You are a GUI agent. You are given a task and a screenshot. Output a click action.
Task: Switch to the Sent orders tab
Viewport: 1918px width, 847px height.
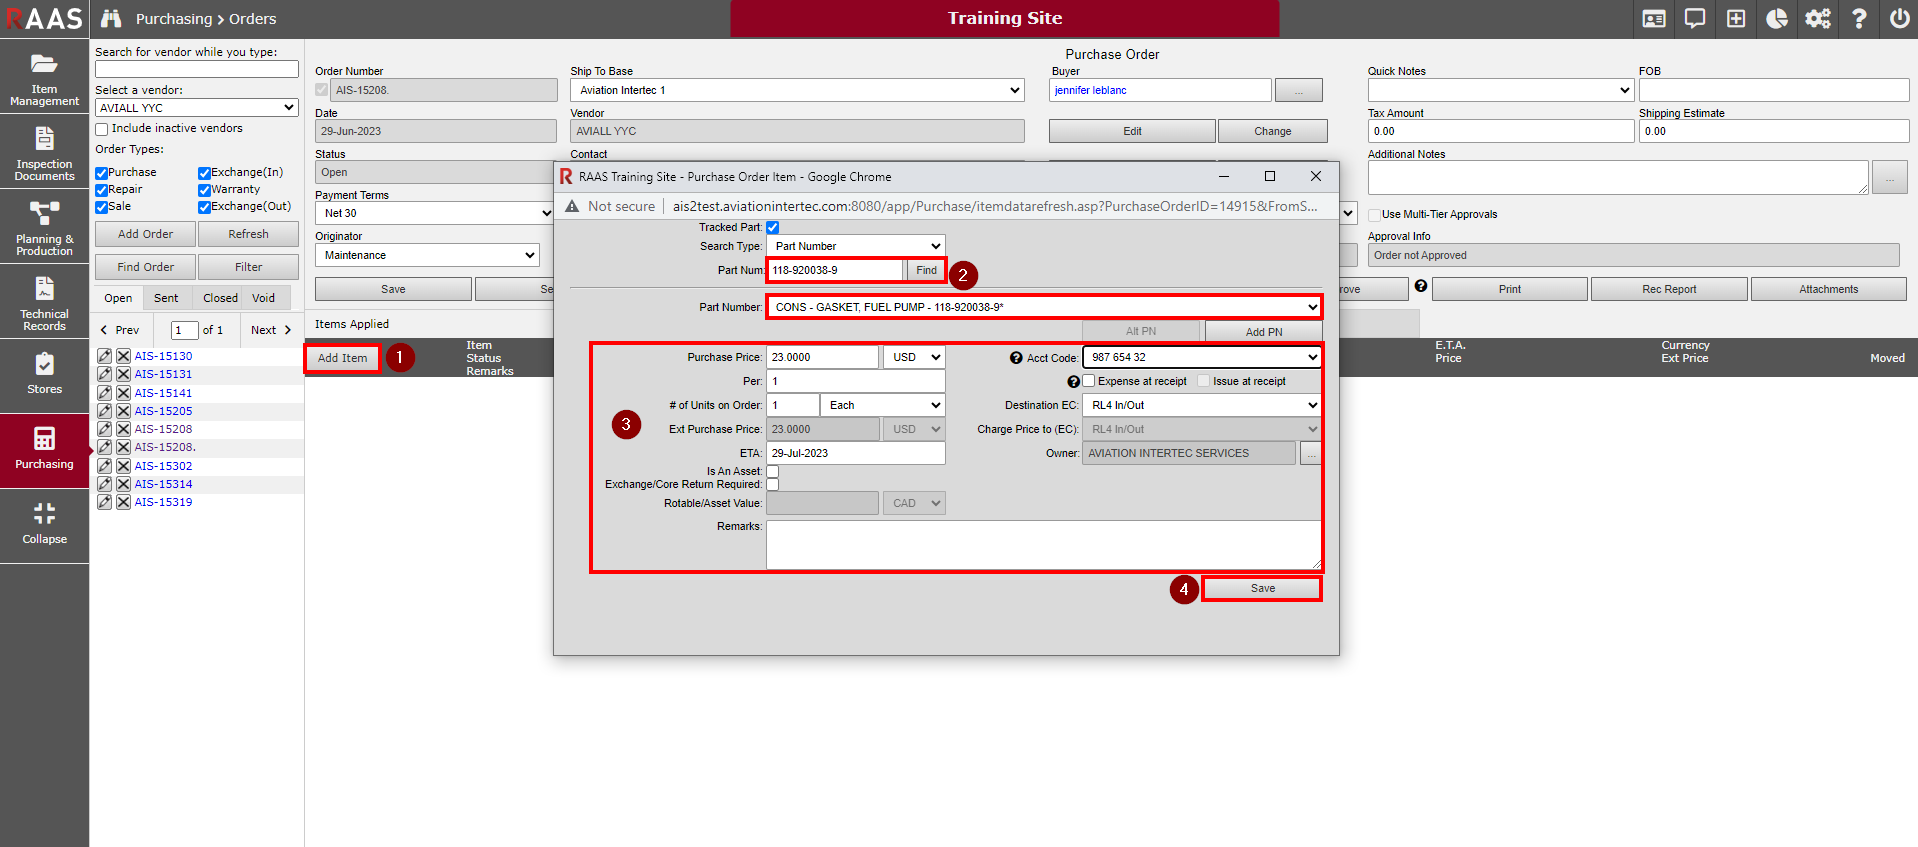point(166,298)
